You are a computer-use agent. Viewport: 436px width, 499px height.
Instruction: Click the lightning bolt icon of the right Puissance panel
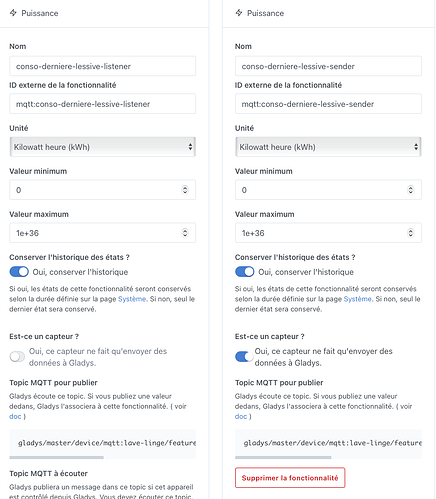239,13
